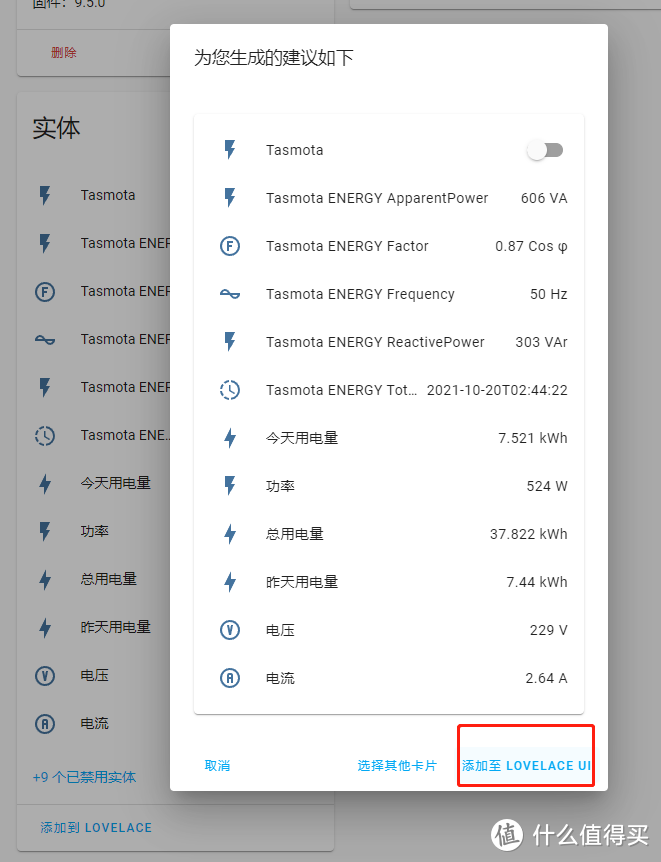Screen dimensions: 661x862
Task: Click lightning icon beside 今天用电量 in background list
Action: 45,483
